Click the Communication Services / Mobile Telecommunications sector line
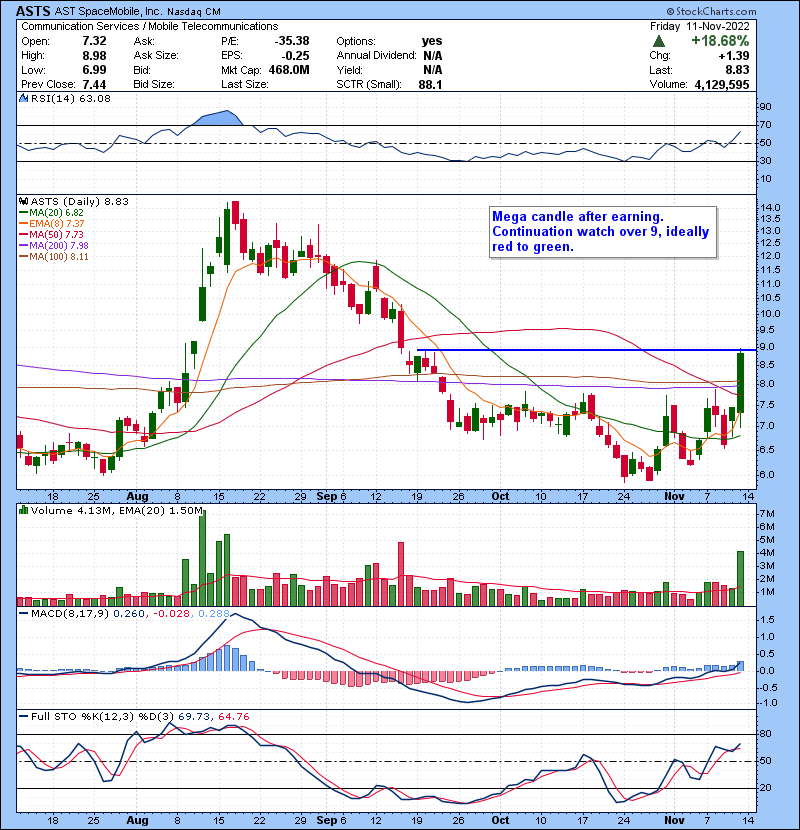Viewport: 800px width, 830px height. point(149,26)
